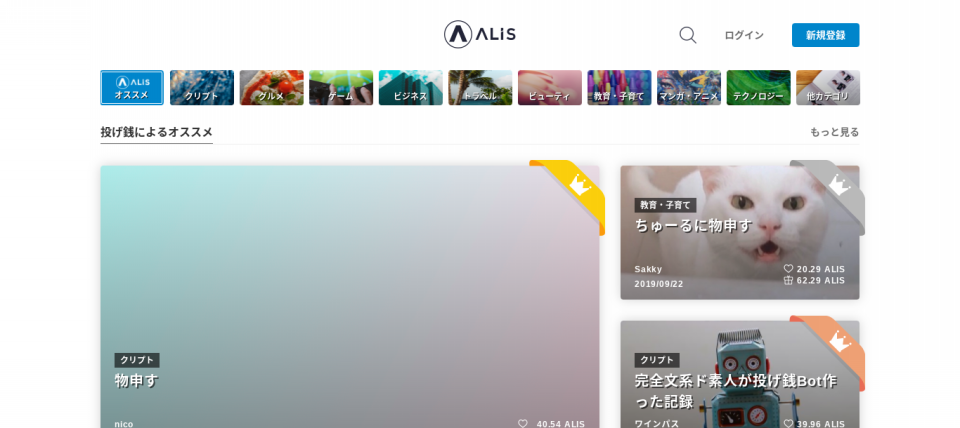Select the テクノロジー category tab

(x=759, y=88)
